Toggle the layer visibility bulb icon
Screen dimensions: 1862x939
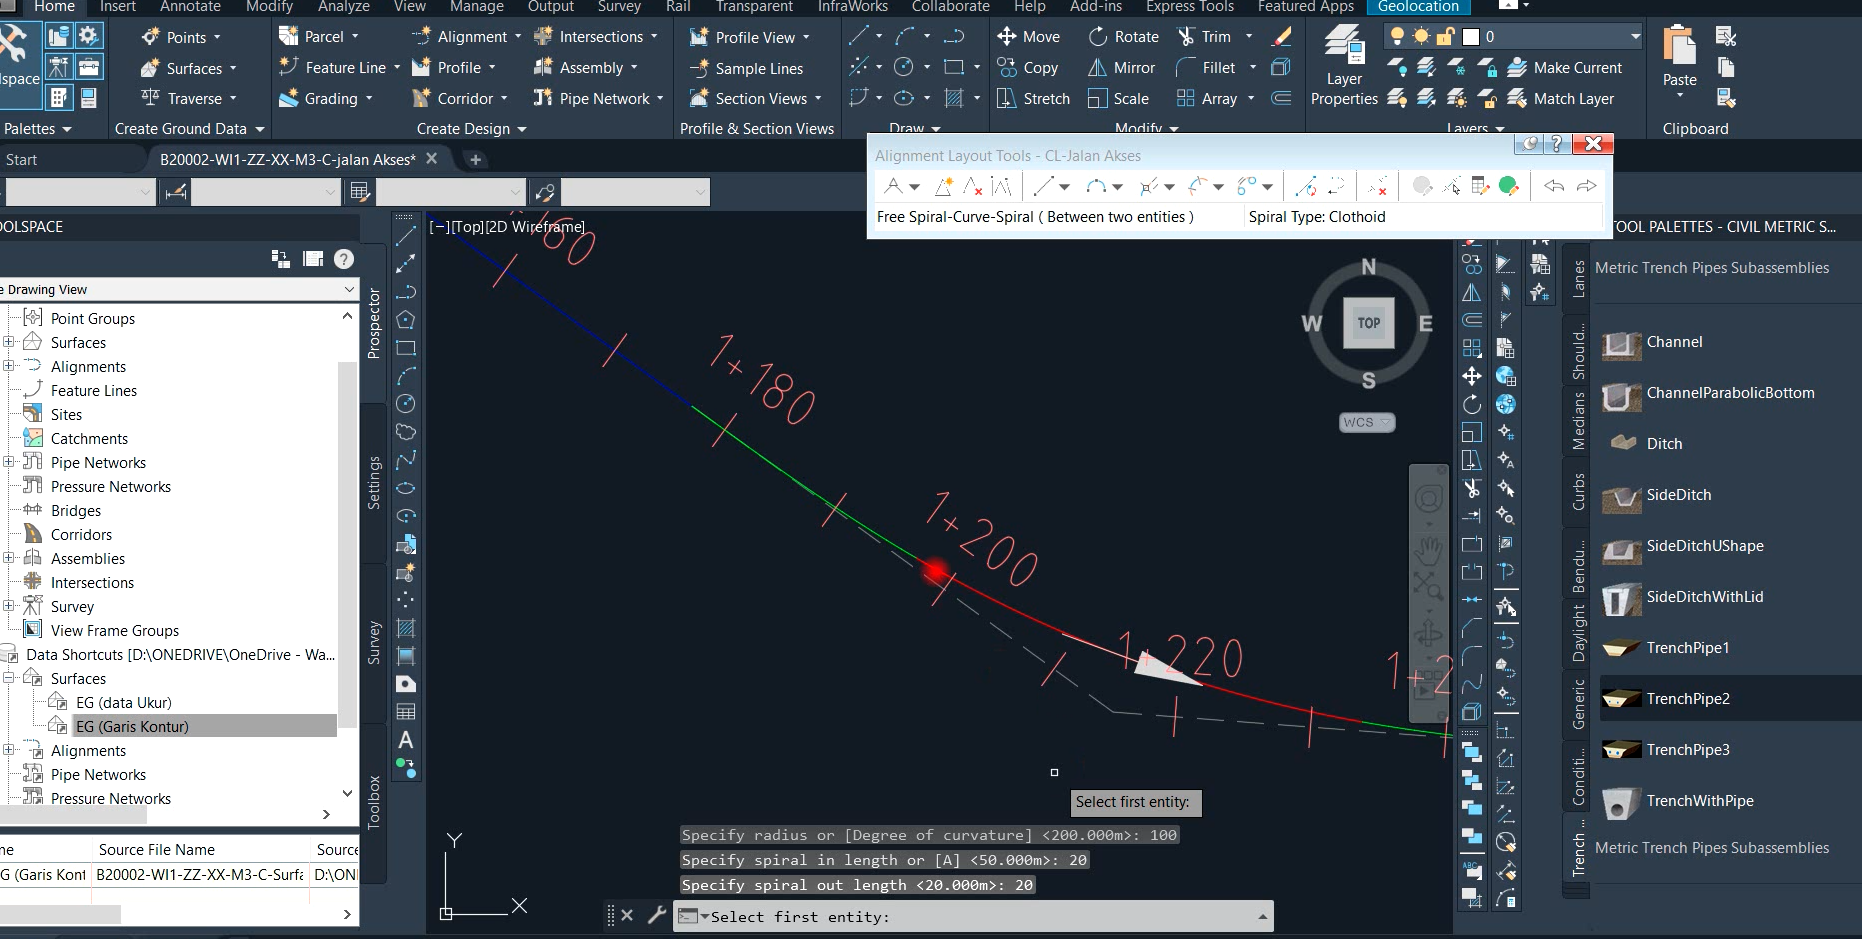pos(1396,36)
